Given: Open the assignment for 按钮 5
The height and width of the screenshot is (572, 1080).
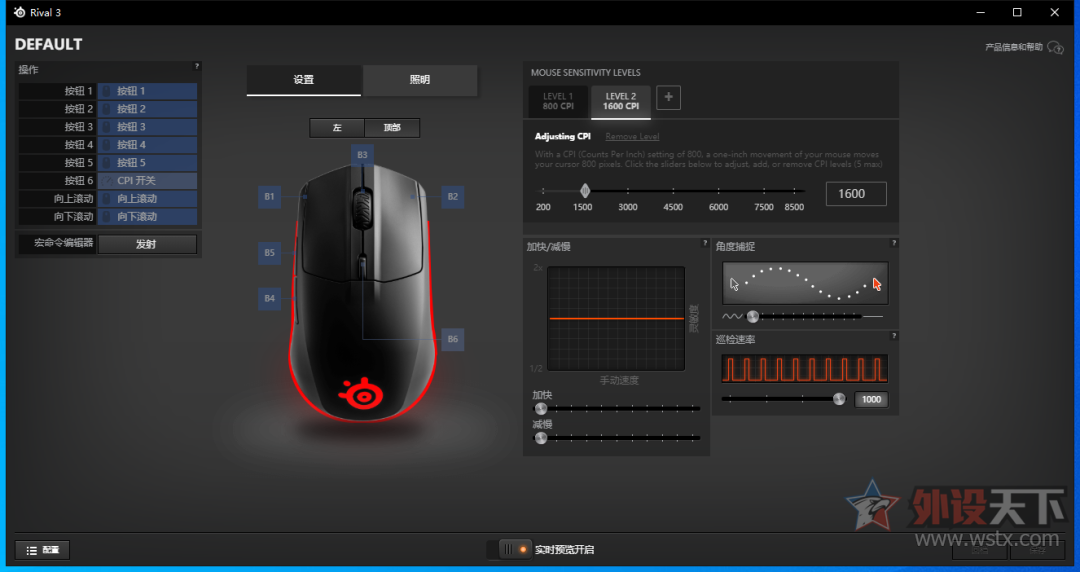Looking at the screenshot, I should pos(147,163).
